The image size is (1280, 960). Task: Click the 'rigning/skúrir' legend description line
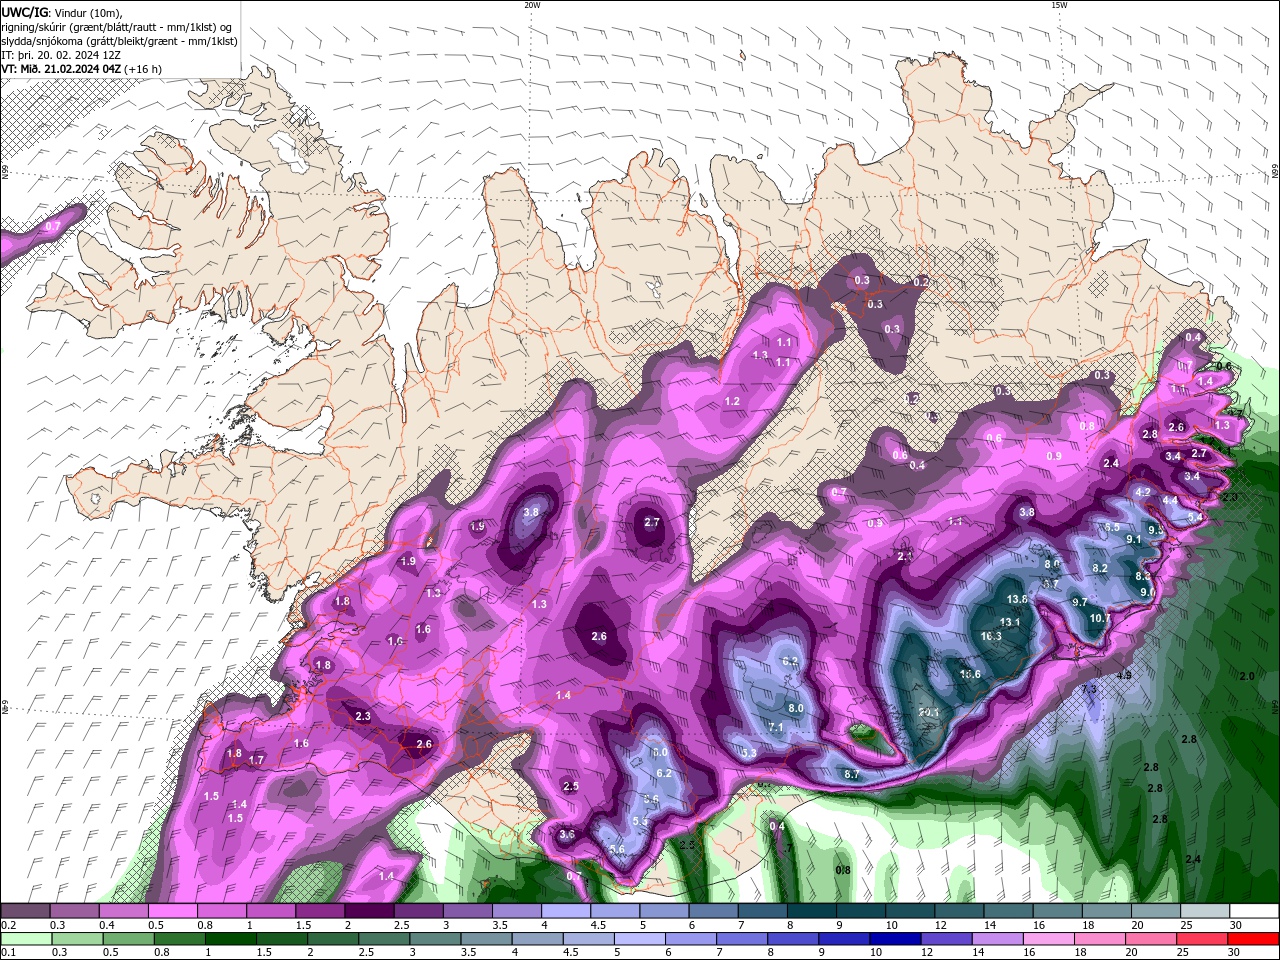pyautogui.click(x=118, y=26)
